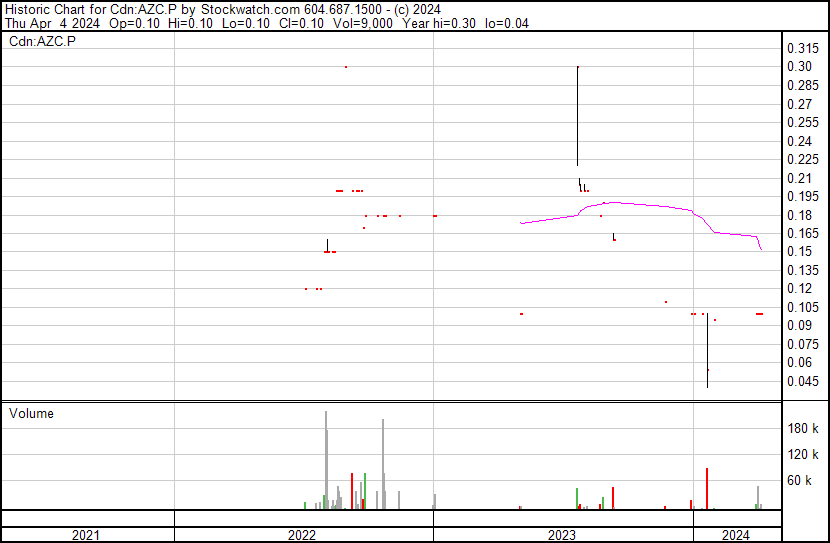Click the 0.165 price axis label
Screen dimensions: 830x543
[x=802, y=233]
